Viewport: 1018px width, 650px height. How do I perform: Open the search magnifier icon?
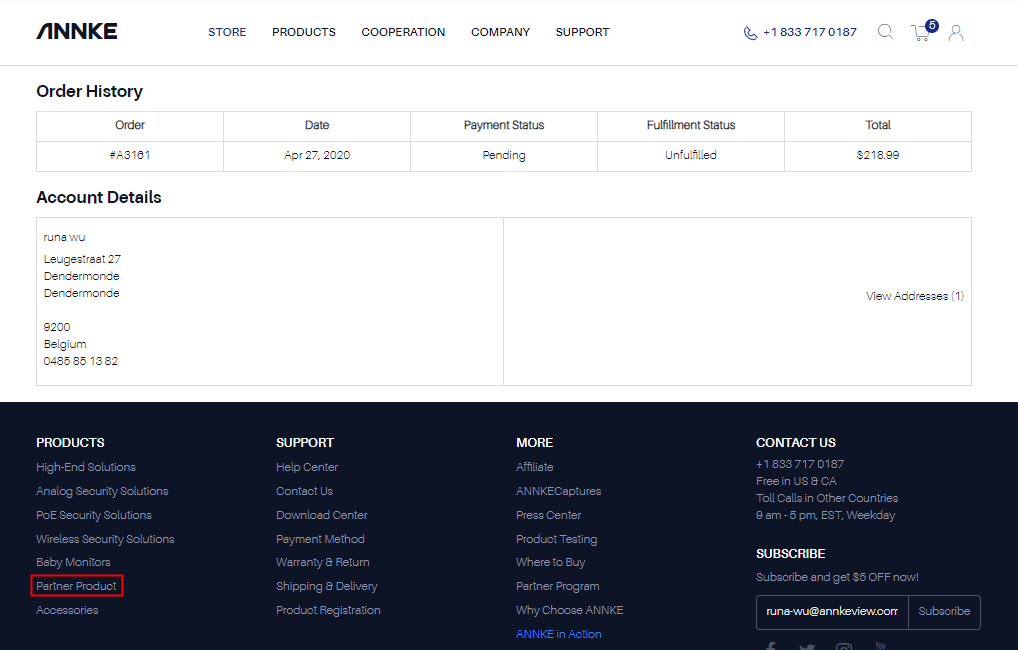885,31
